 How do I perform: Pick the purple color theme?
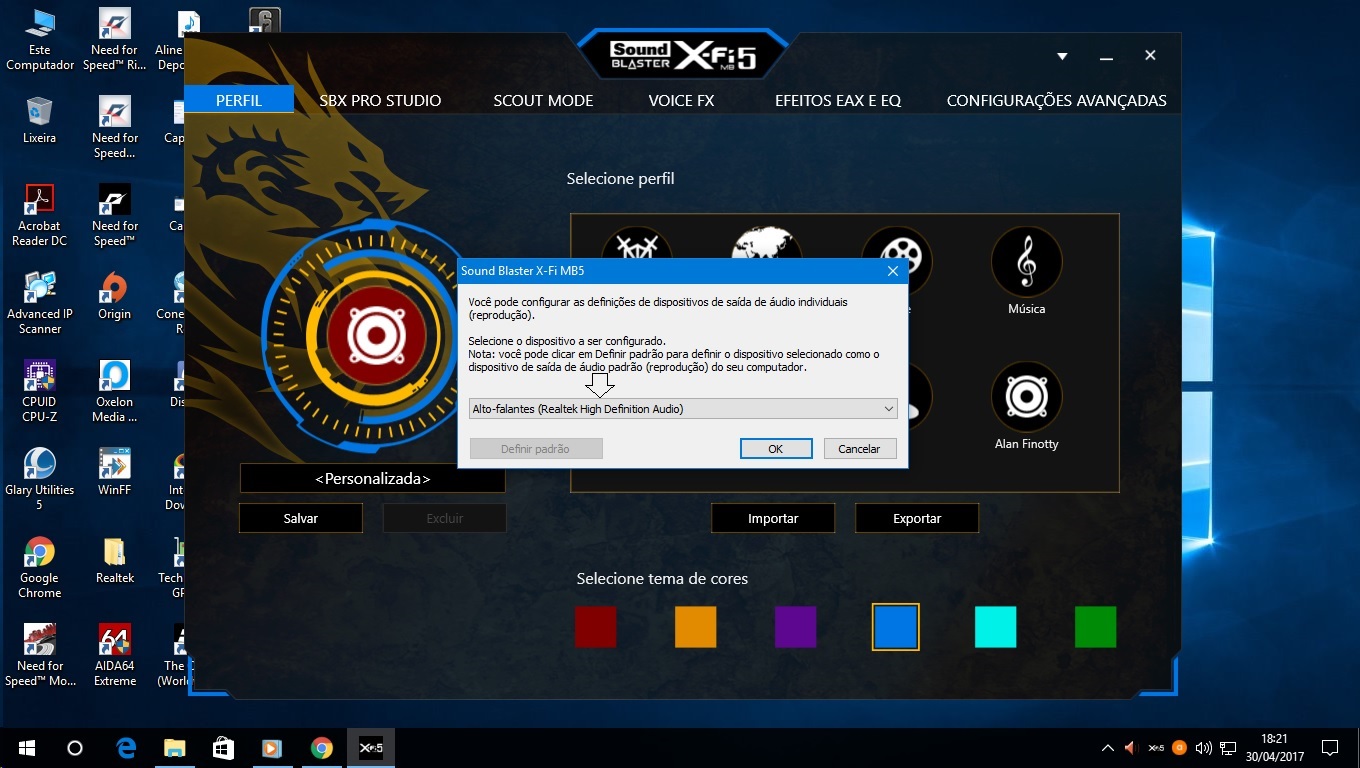coord(796,627)
